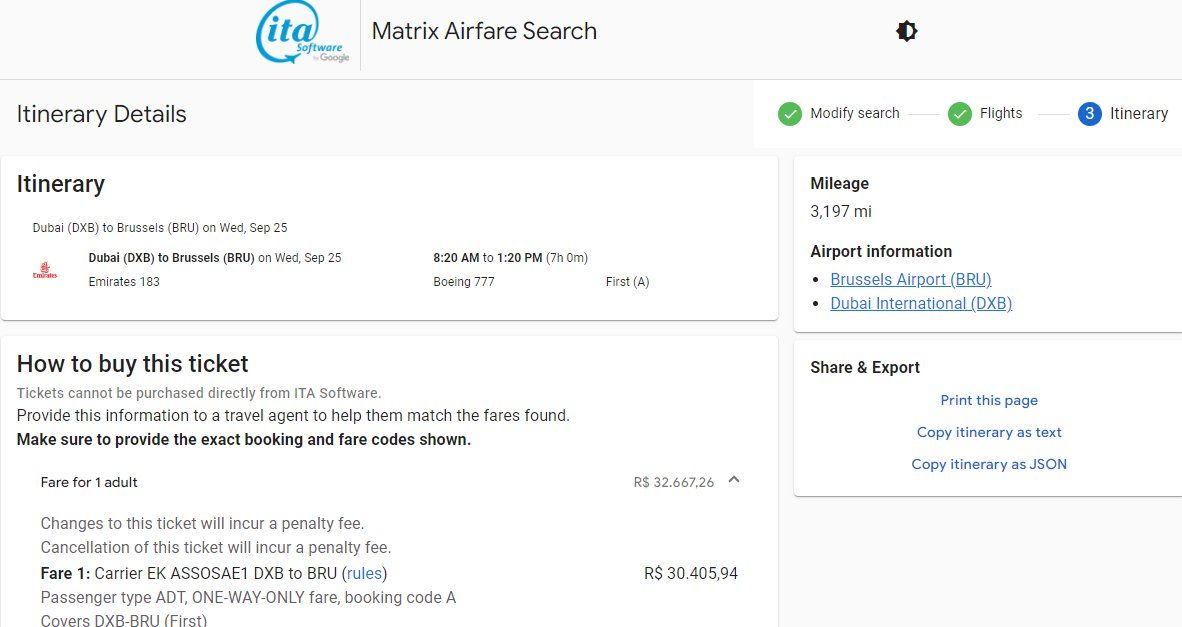Click Copy itinerary as text
1182x627 pixels.
(x=989, y=432)
